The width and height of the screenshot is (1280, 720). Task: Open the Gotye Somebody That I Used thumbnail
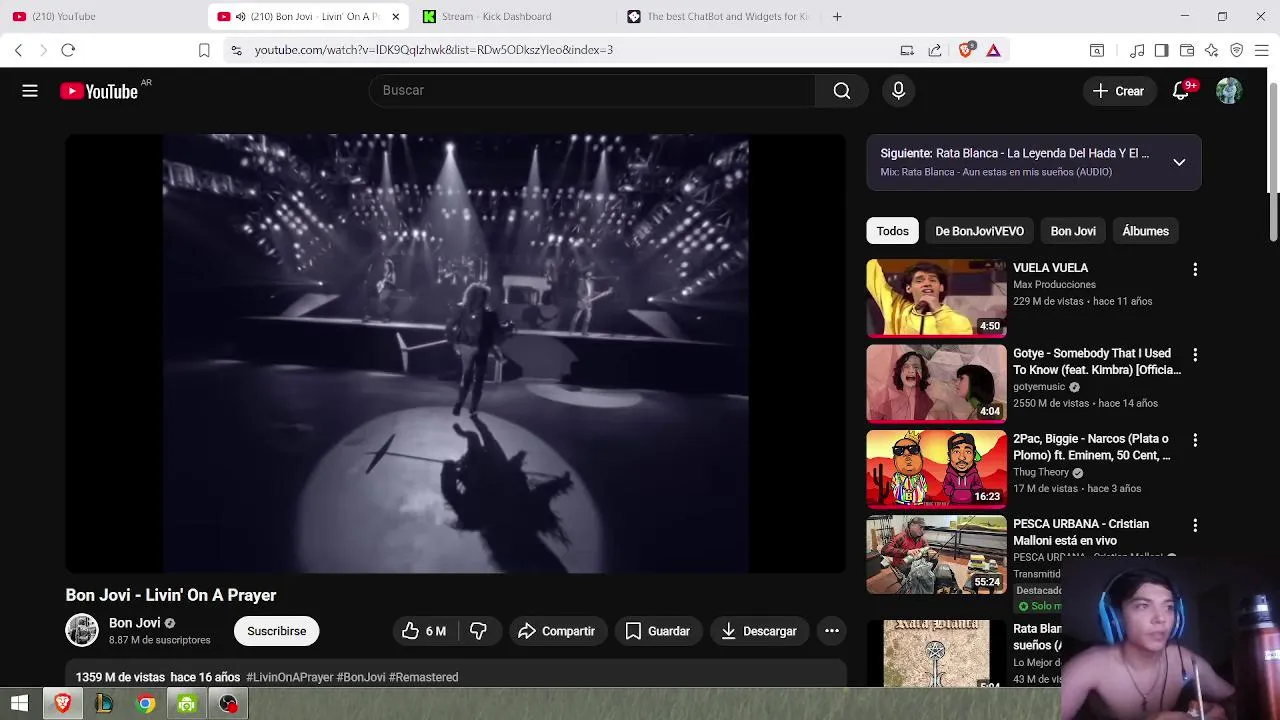point(936,383)
